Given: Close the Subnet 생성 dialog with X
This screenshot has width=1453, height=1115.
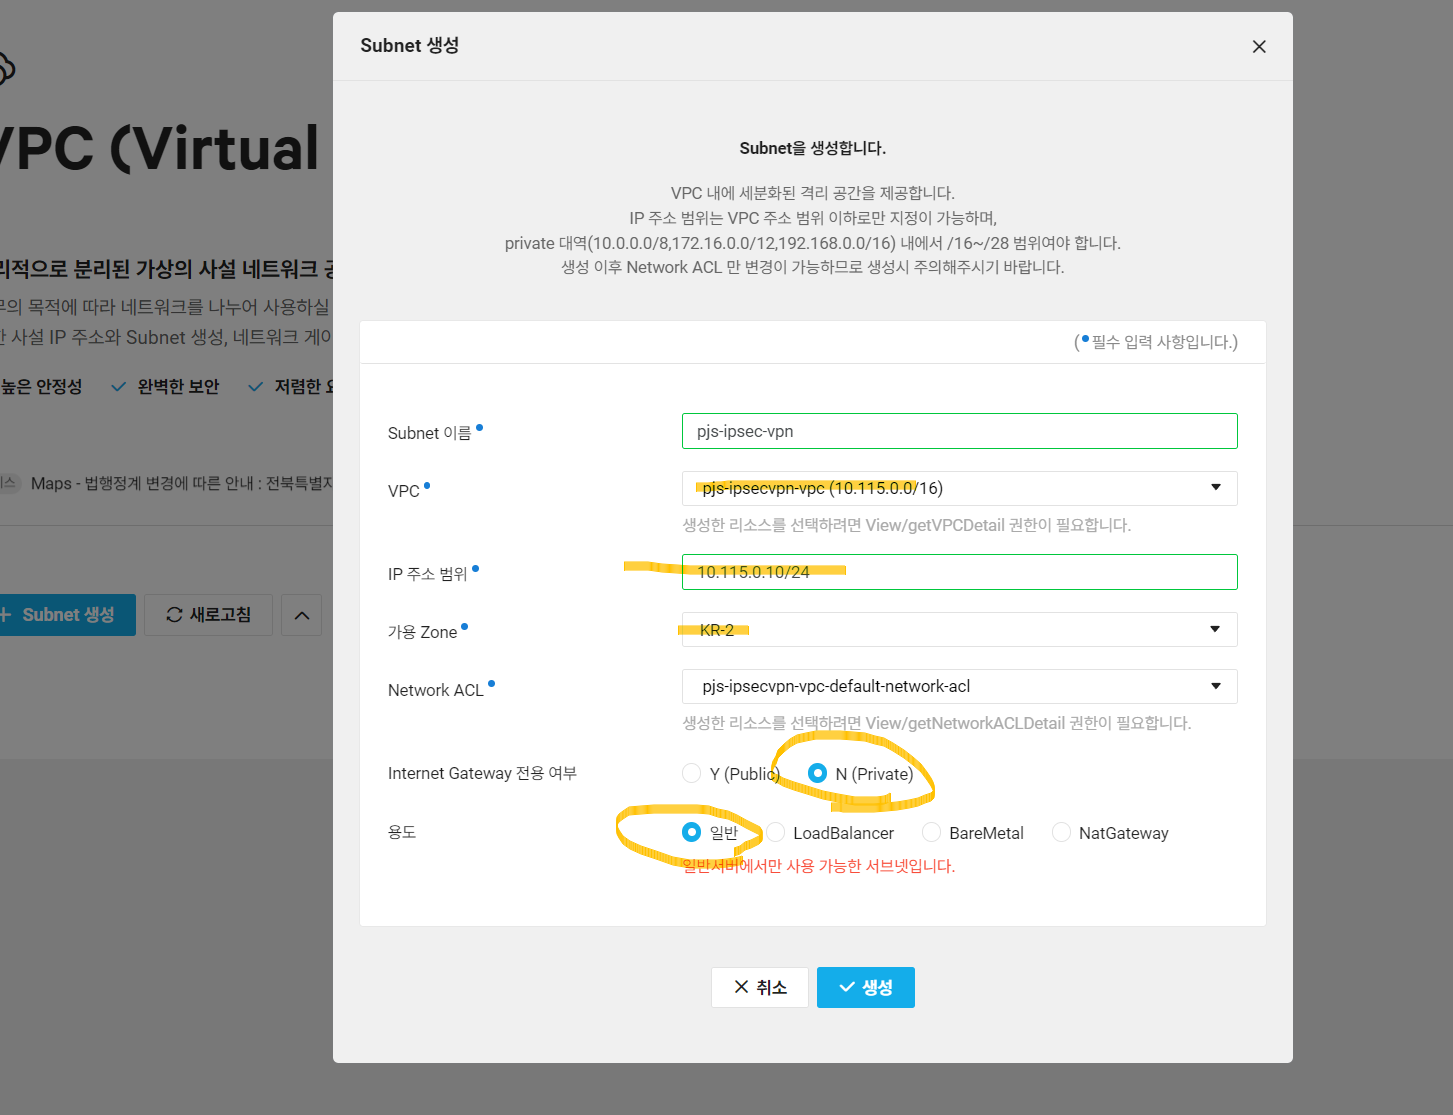Looking at the screenshot, I should point(1259,47).
